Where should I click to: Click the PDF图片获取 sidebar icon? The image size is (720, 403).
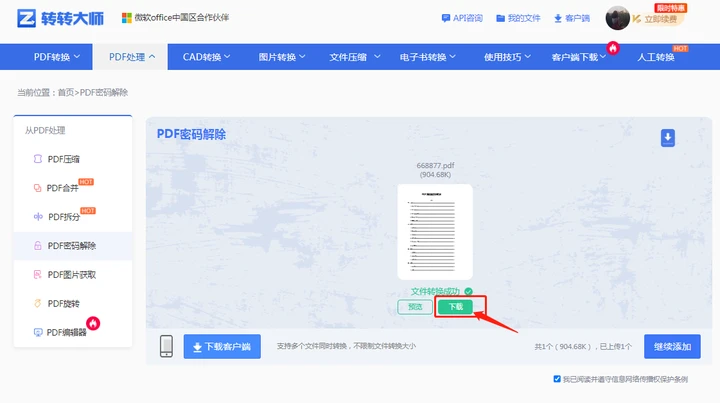point(38,274)
